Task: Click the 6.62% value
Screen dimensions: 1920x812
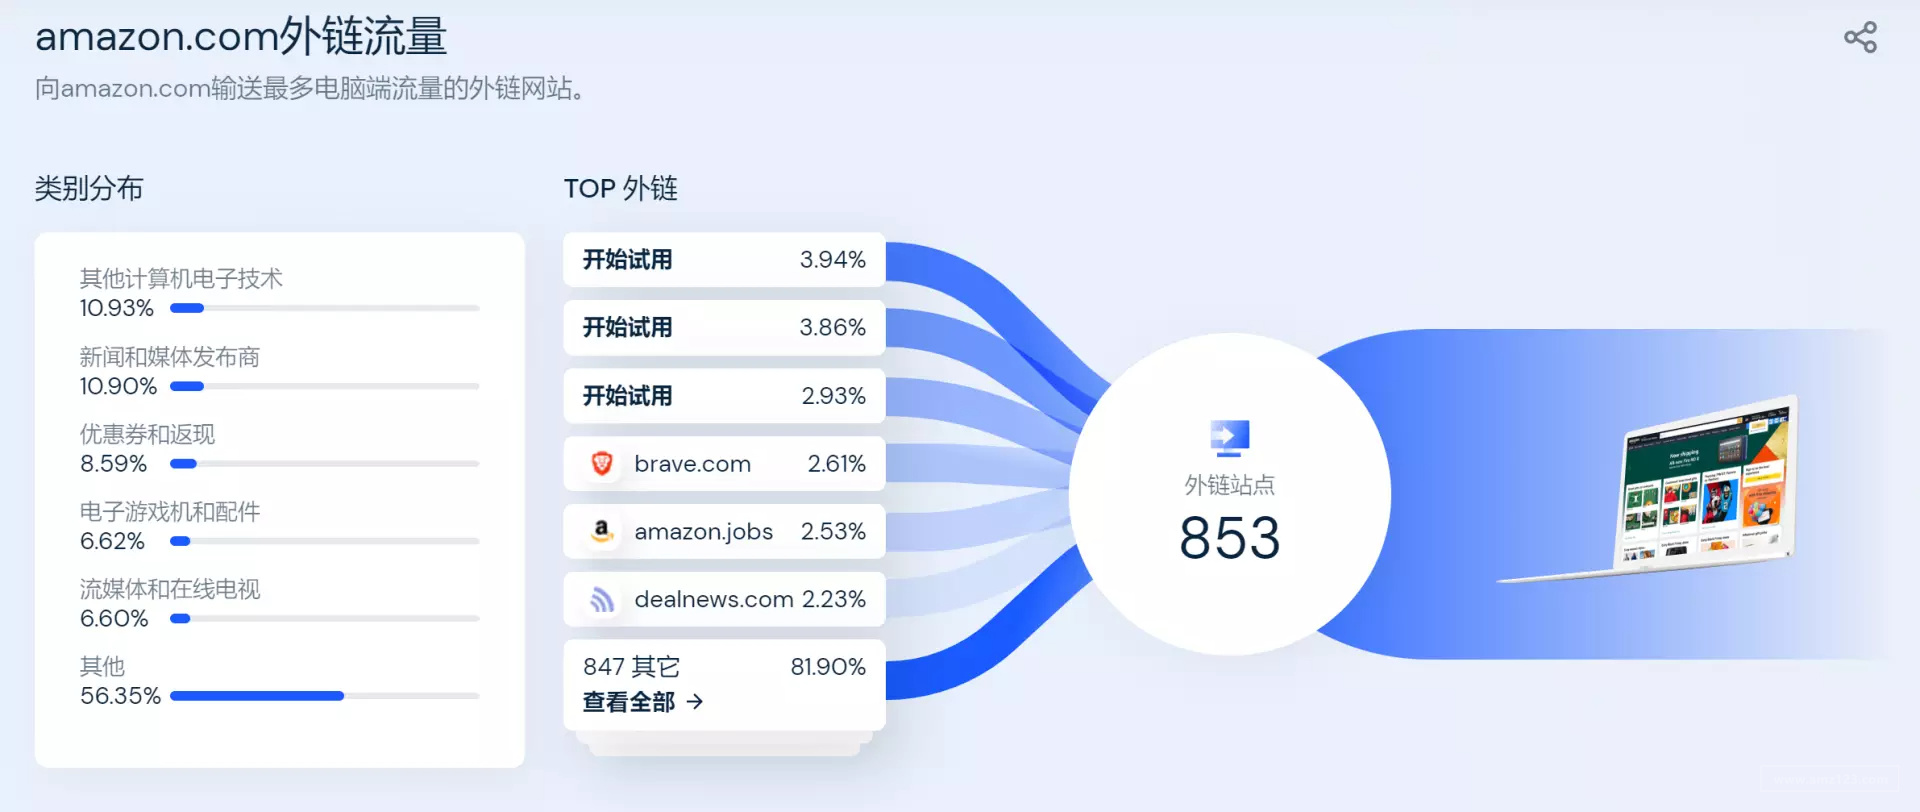Action: 112,541
